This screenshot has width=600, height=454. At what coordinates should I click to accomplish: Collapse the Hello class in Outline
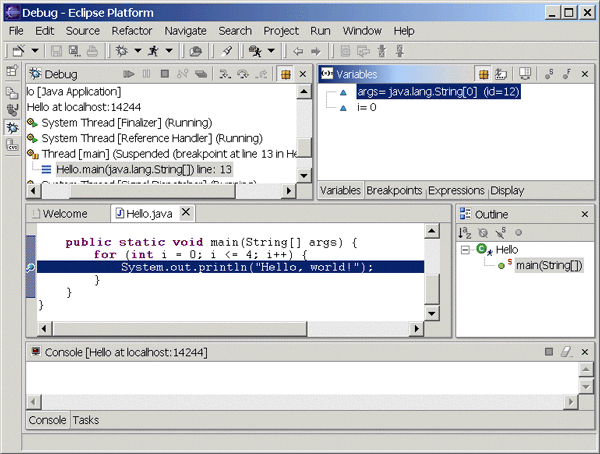[466, 249]
